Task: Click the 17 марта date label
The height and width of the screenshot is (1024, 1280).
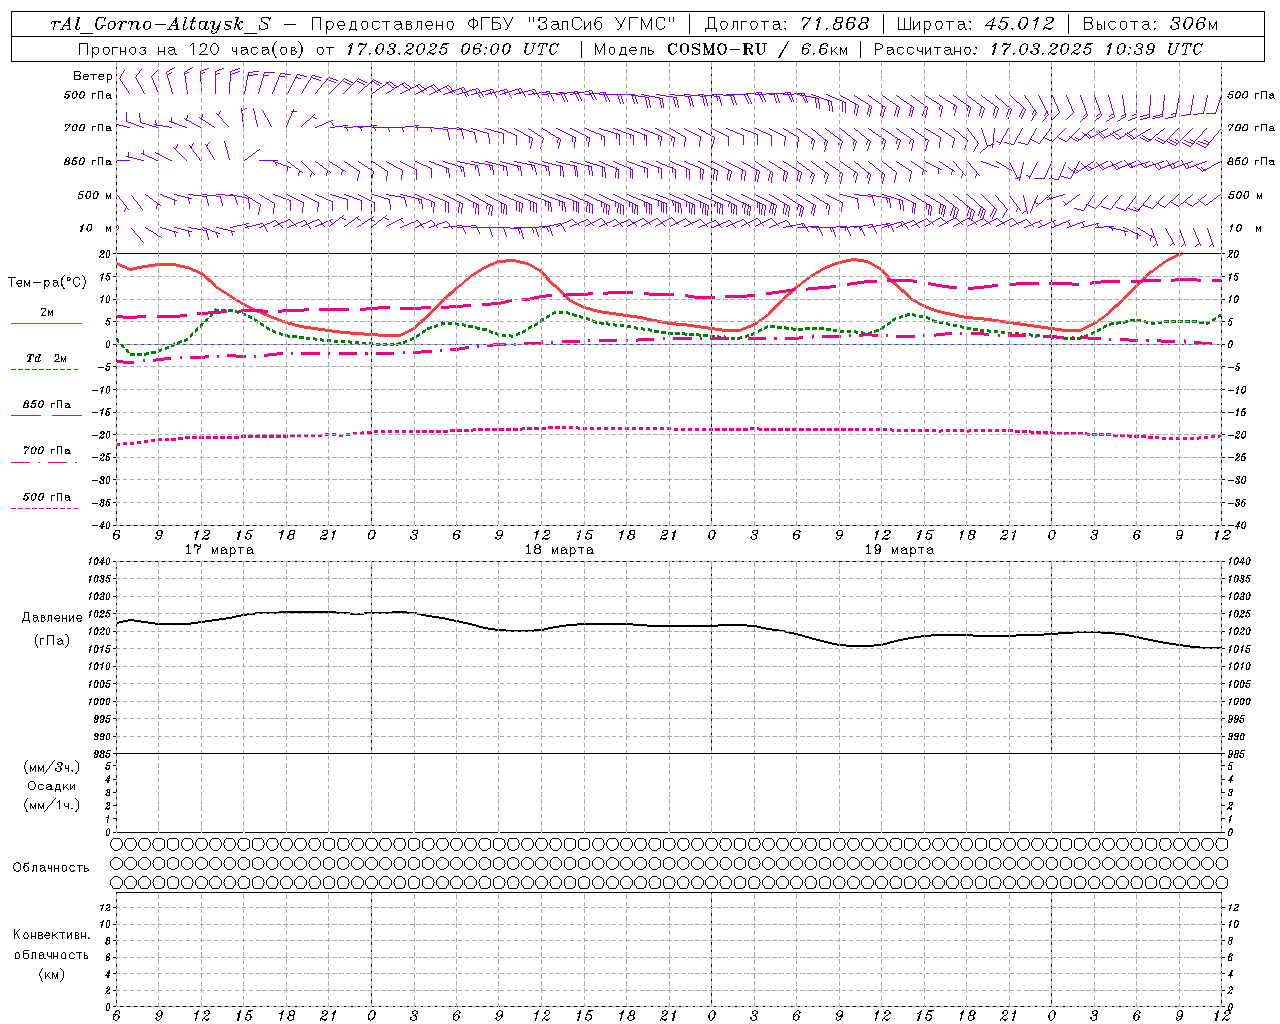Action: (x=220, y=550)
